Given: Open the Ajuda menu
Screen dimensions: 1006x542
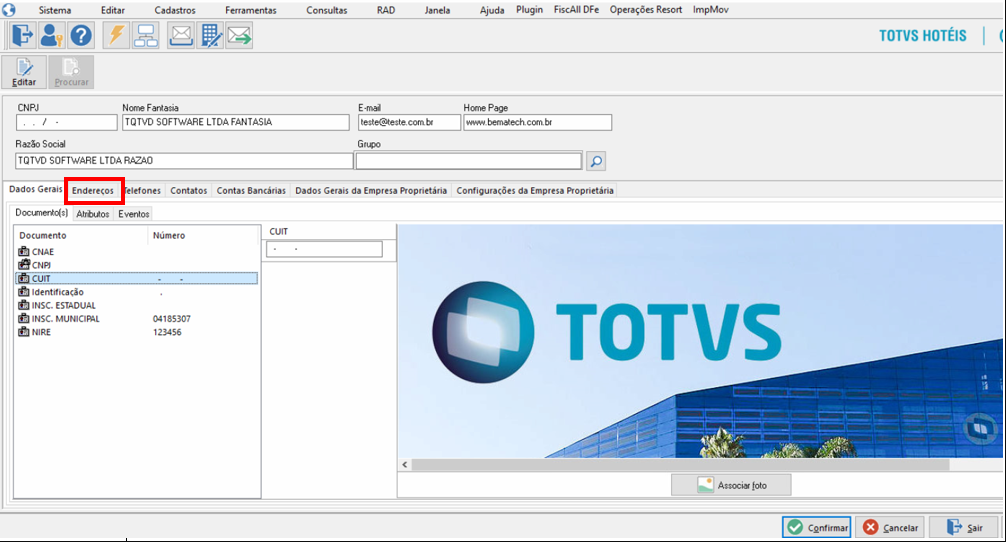Looking at the screenshot, I should pyautogui.click(x=491, y=10).
